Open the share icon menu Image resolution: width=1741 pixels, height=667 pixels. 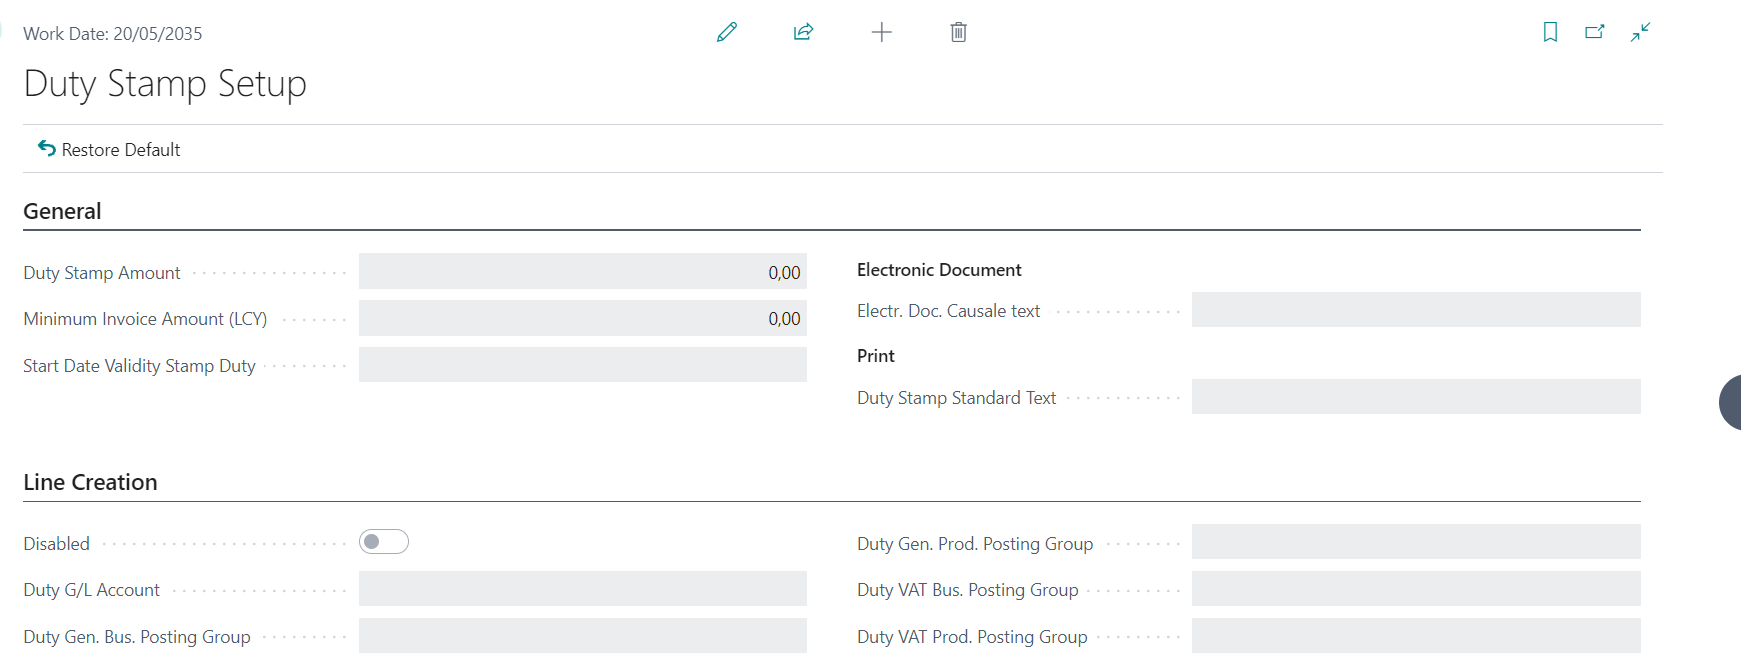(x=803, y=32)
